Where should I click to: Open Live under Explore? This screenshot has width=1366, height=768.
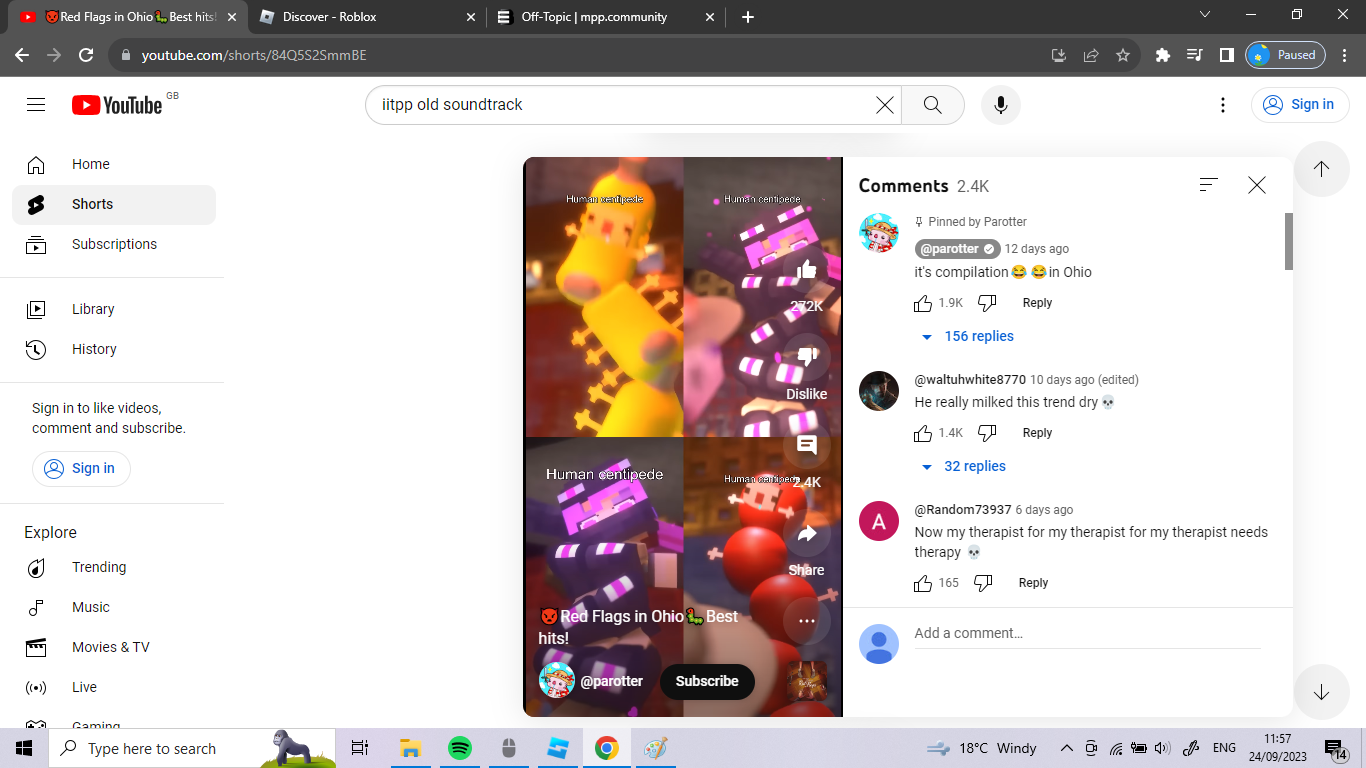(114, 687)
